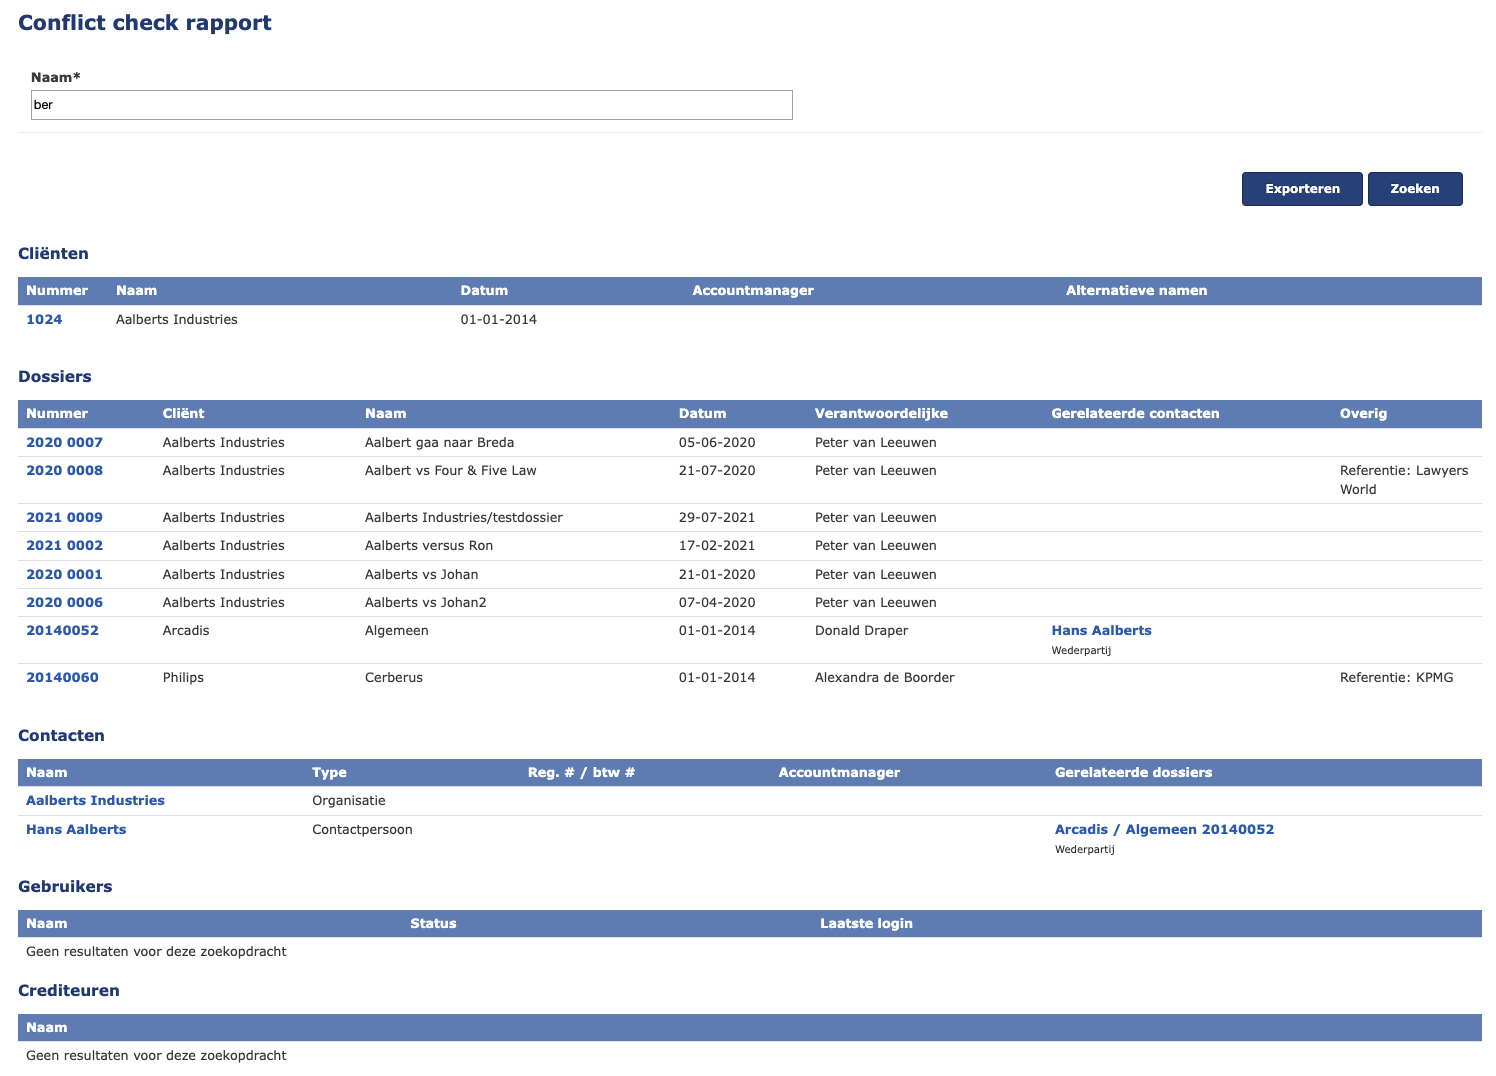Open client number 1024
This screenshot has height=1076, width=1496.
coord(44,320)
